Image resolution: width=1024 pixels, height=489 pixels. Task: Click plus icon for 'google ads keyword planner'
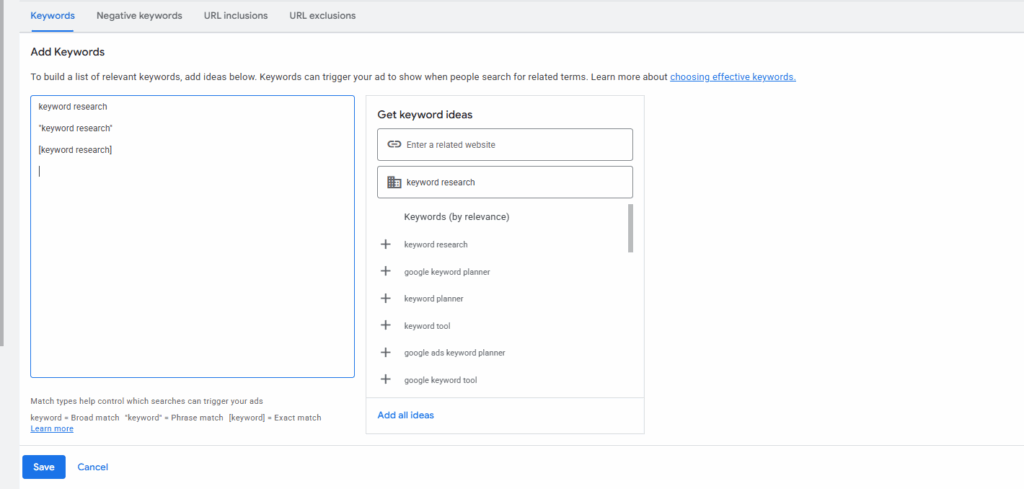386,352
